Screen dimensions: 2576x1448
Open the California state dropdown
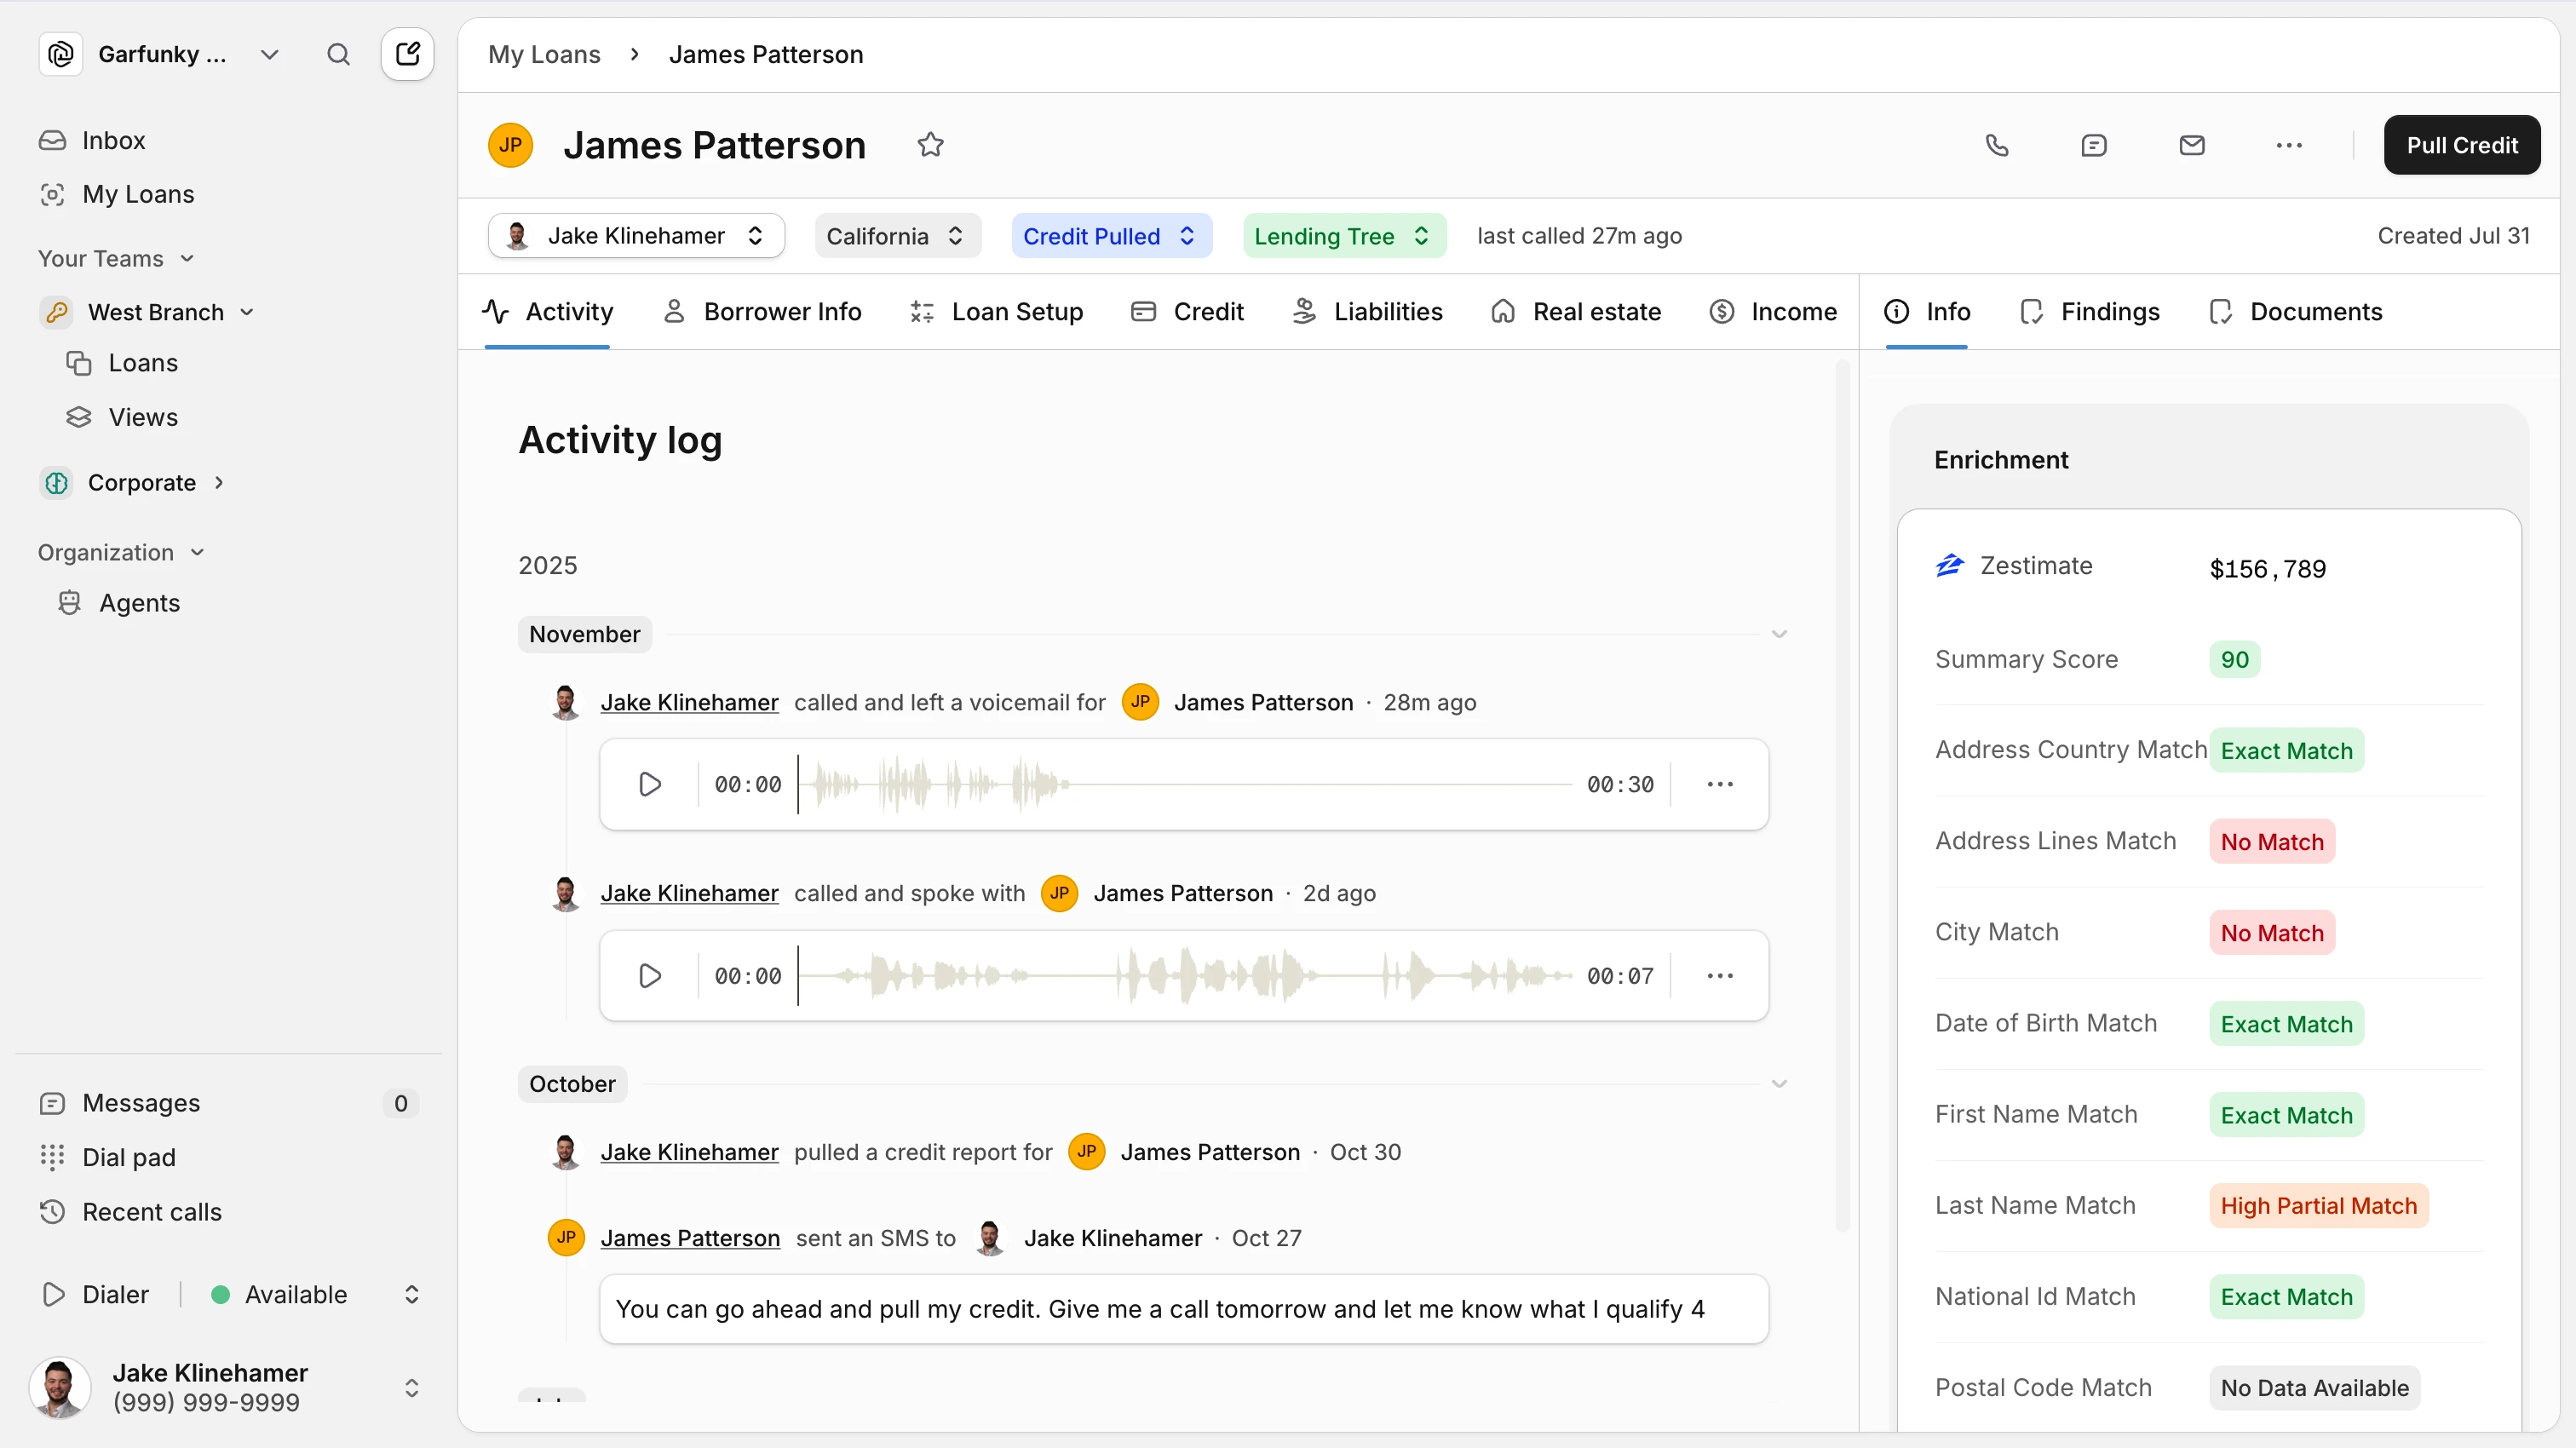[x=896, y=236]
